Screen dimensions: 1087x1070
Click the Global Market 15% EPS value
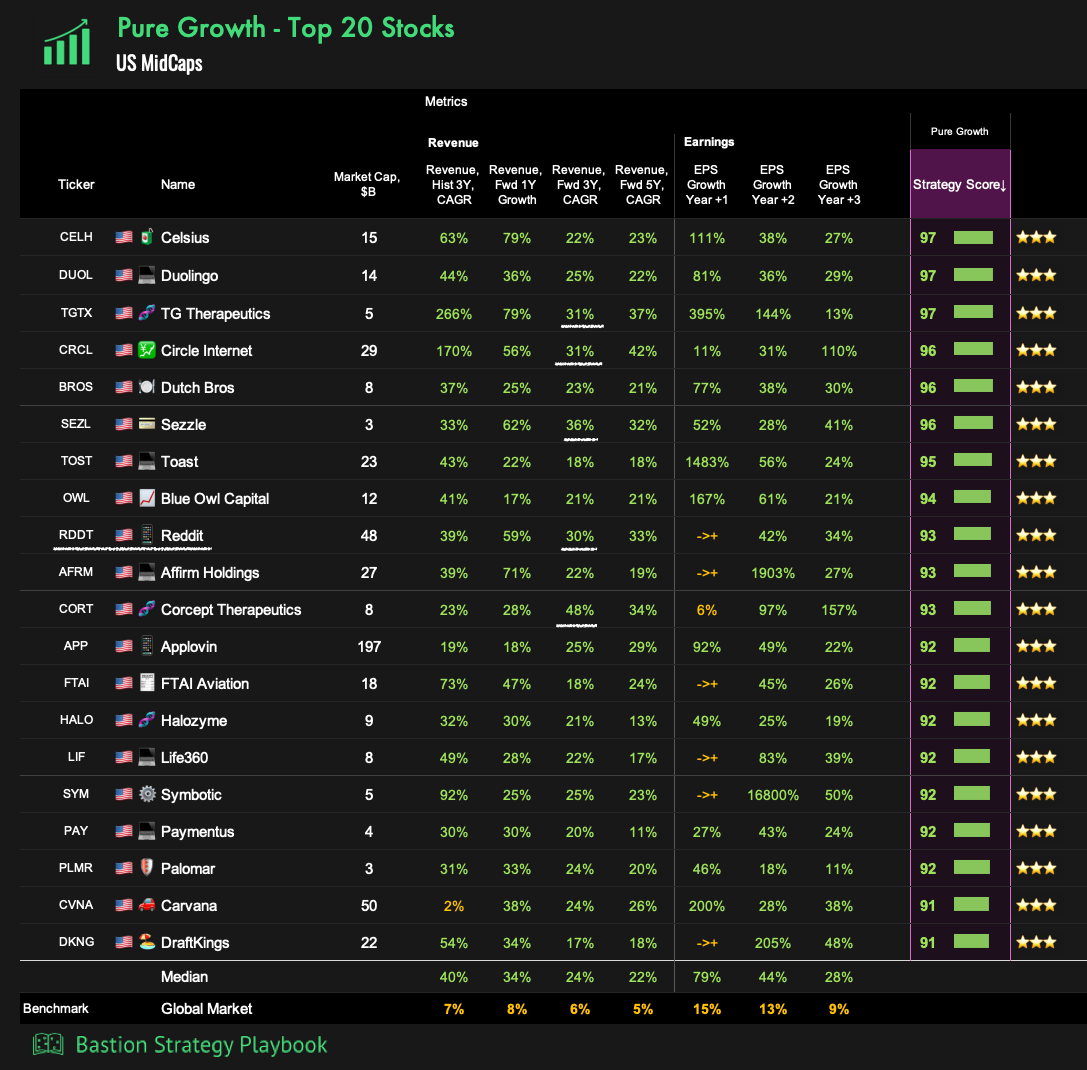pos(706,1009)
